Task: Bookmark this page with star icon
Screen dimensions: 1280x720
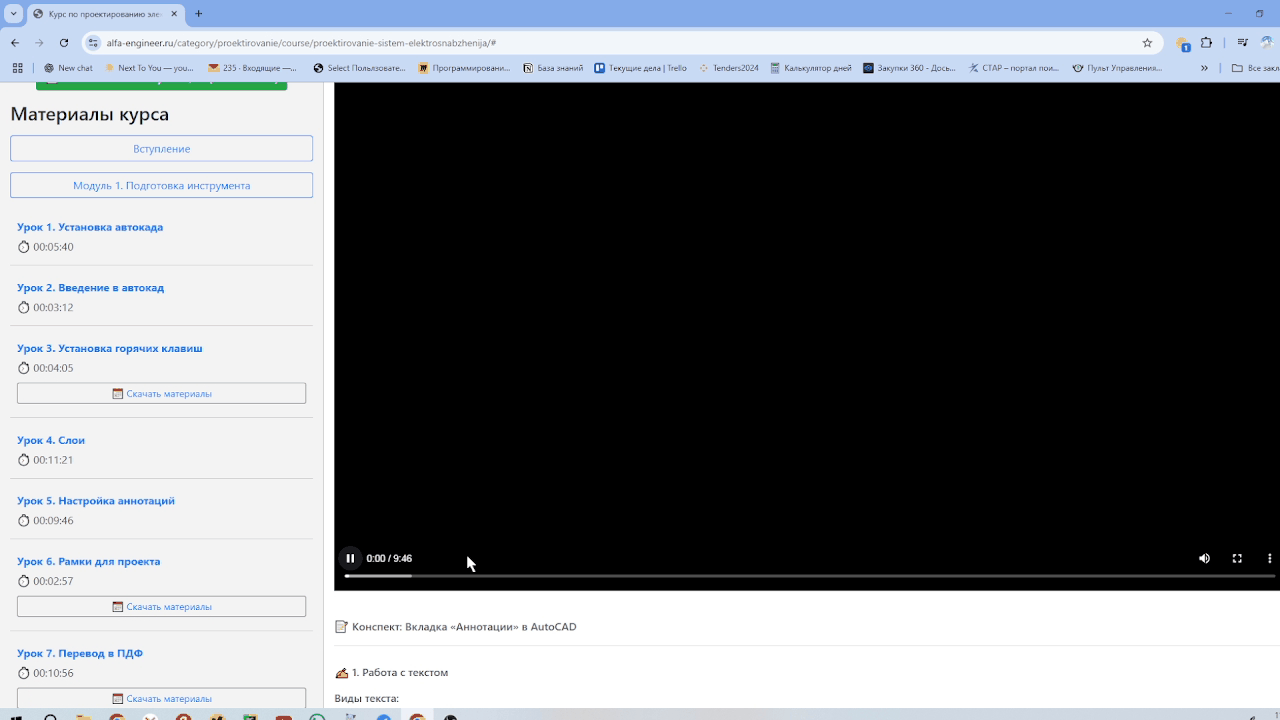Action: 1147,43
